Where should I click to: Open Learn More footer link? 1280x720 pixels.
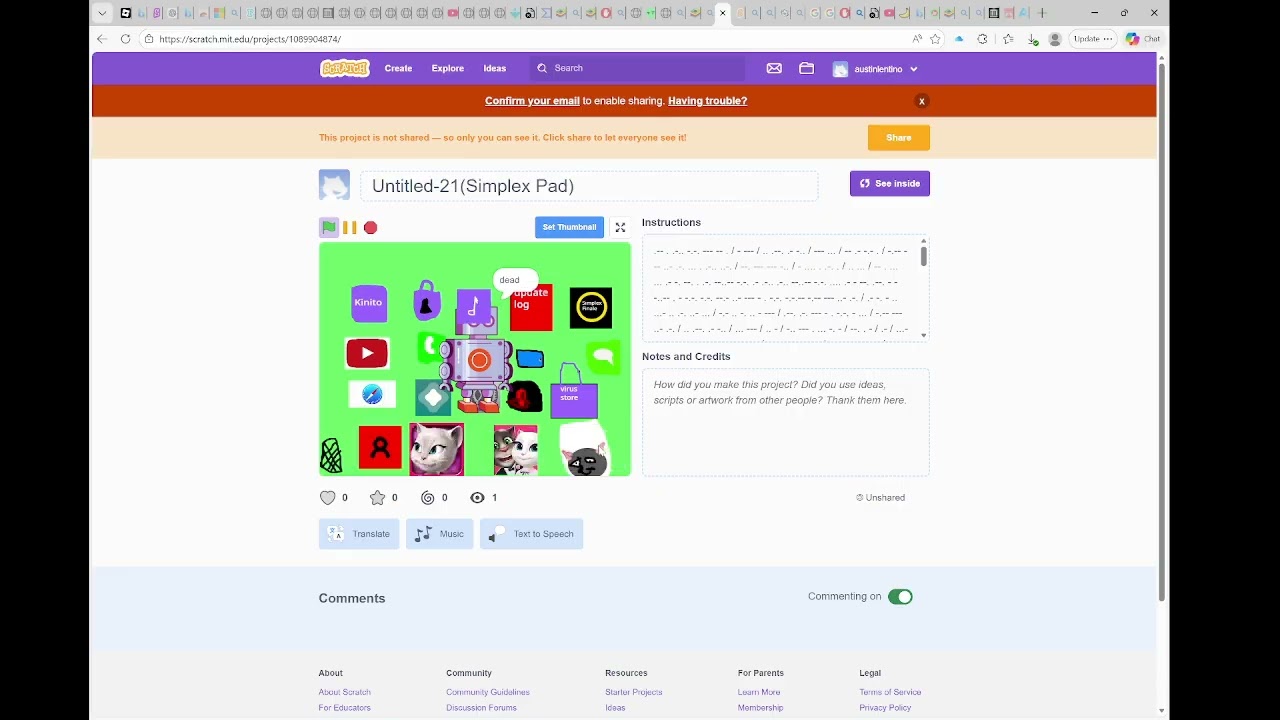coord(759,692)
